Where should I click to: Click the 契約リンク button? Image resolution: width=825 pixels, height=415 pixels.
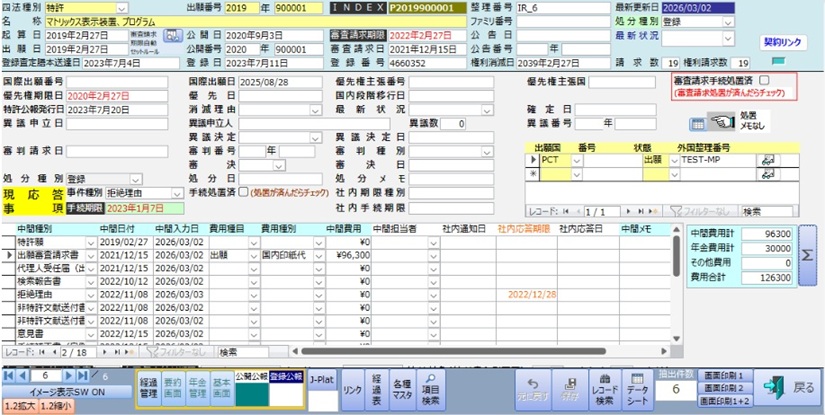pyautogui.click(x=783, y=43)
